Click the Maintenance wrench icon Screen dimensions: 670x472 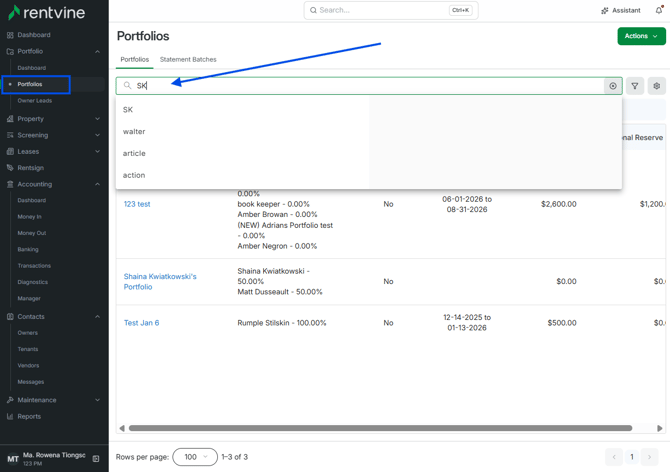(10, 400)
